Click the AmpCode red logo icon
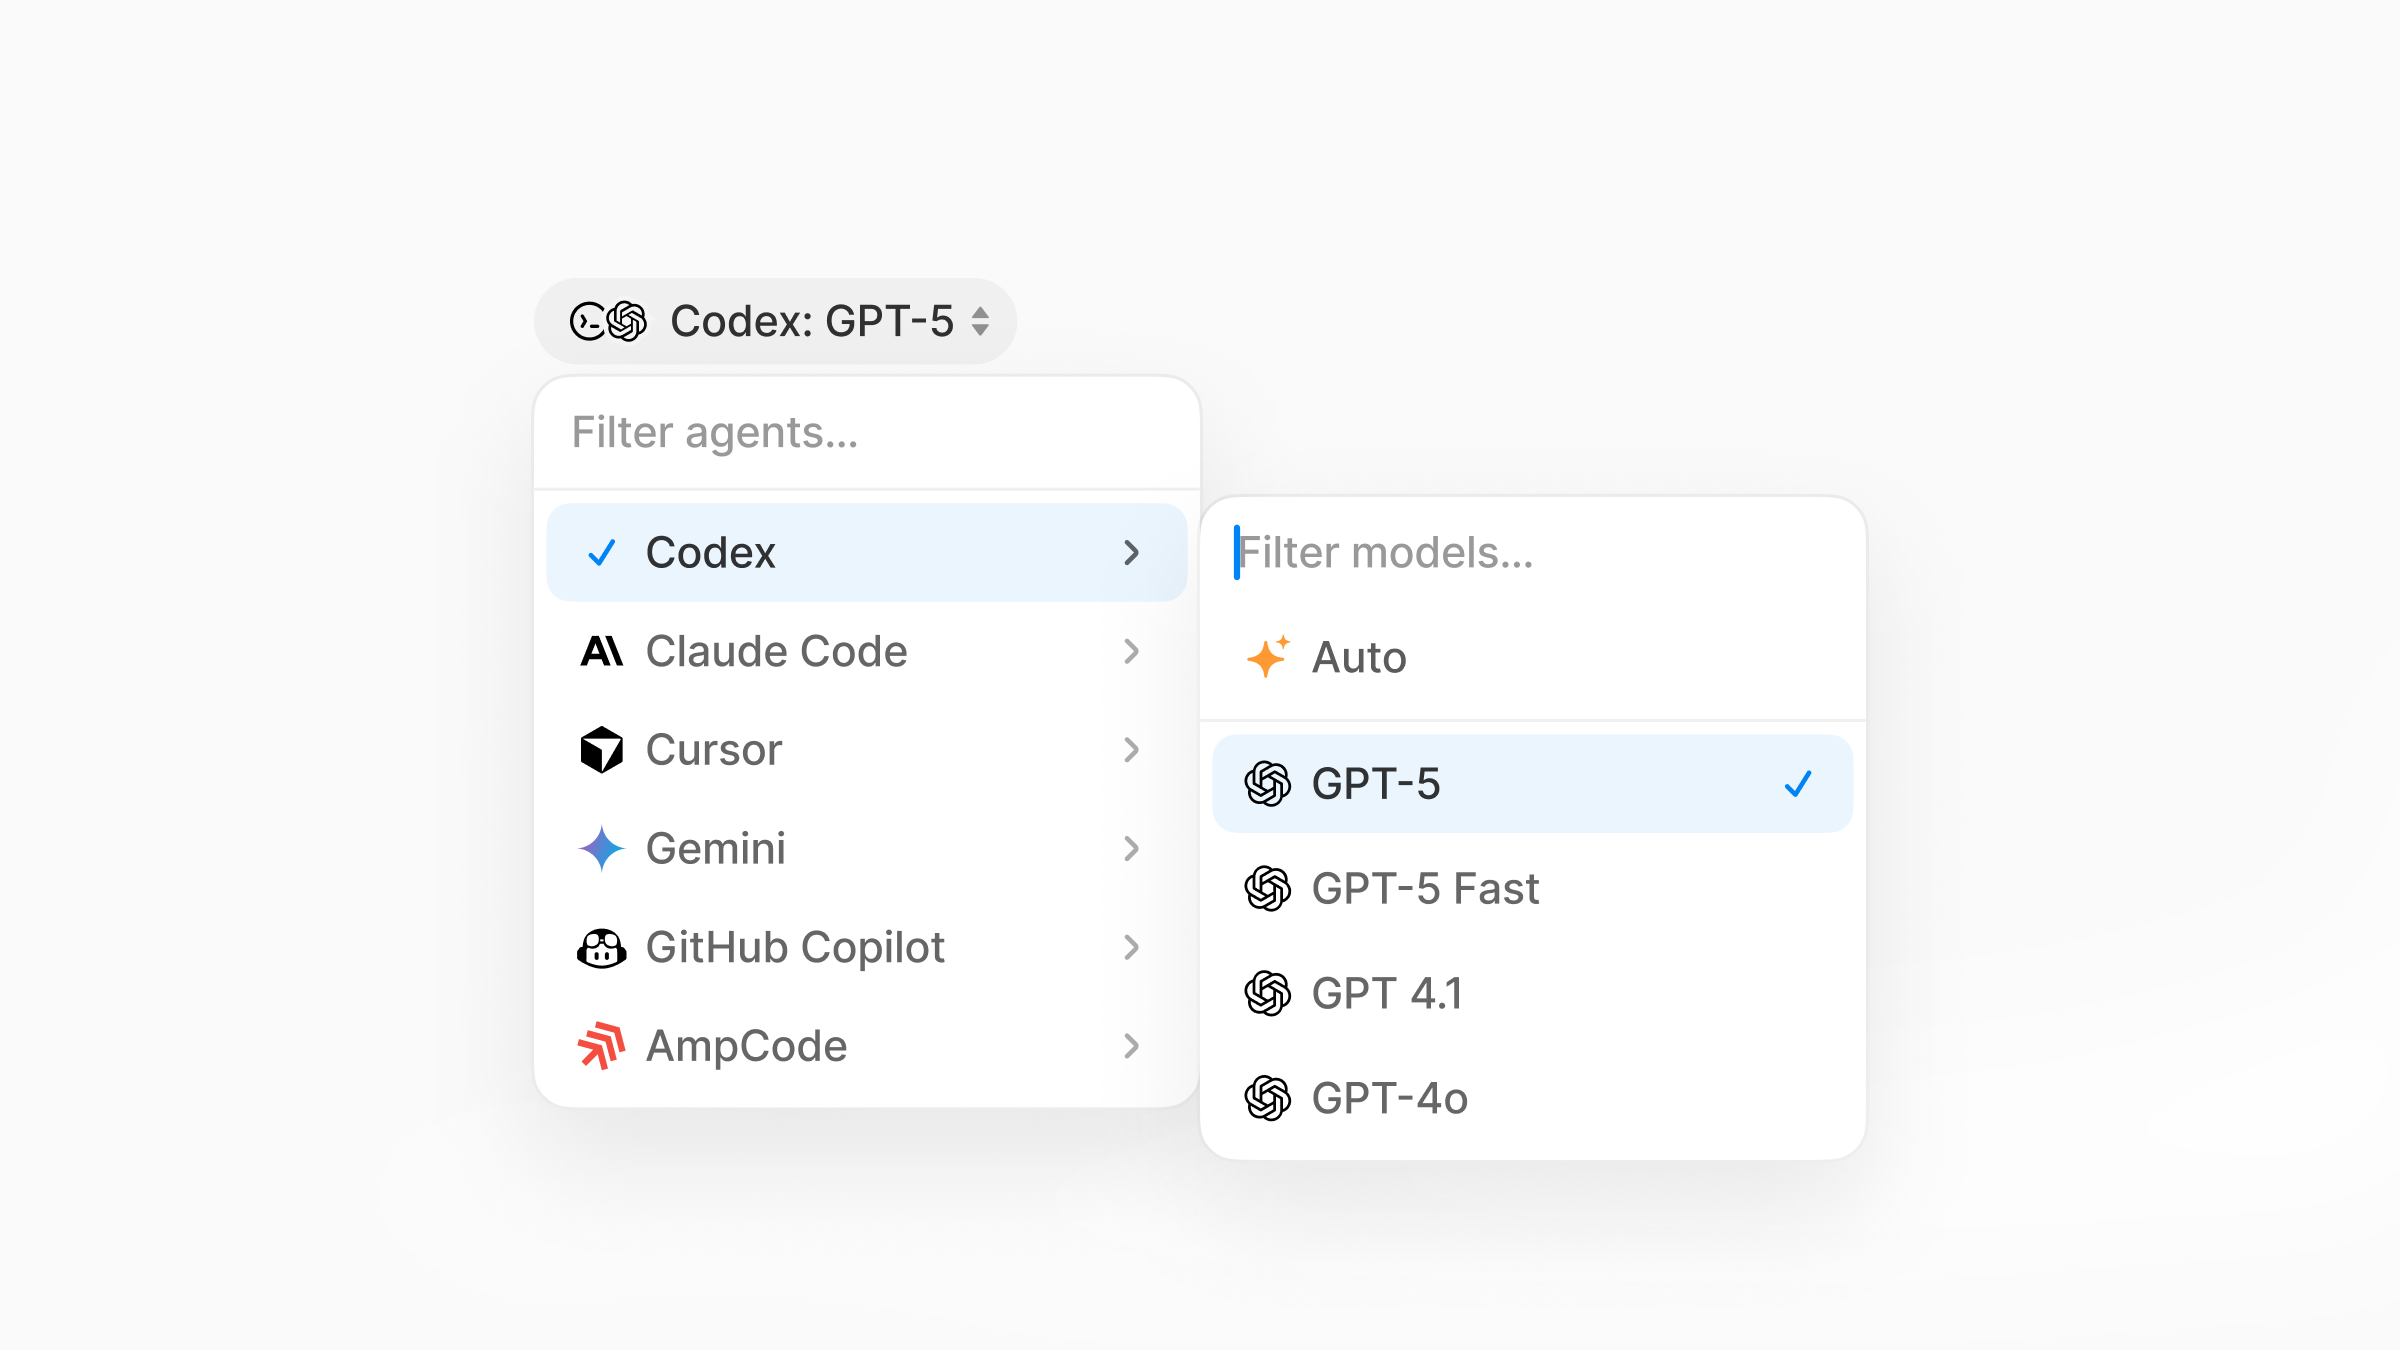This screenshot has height=1350, width=2400. 603,1045
